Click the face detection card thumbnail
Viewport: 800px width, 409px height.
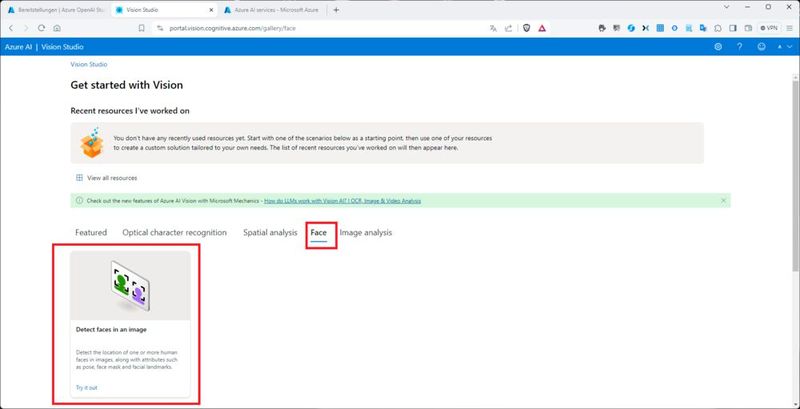(130, 285)
